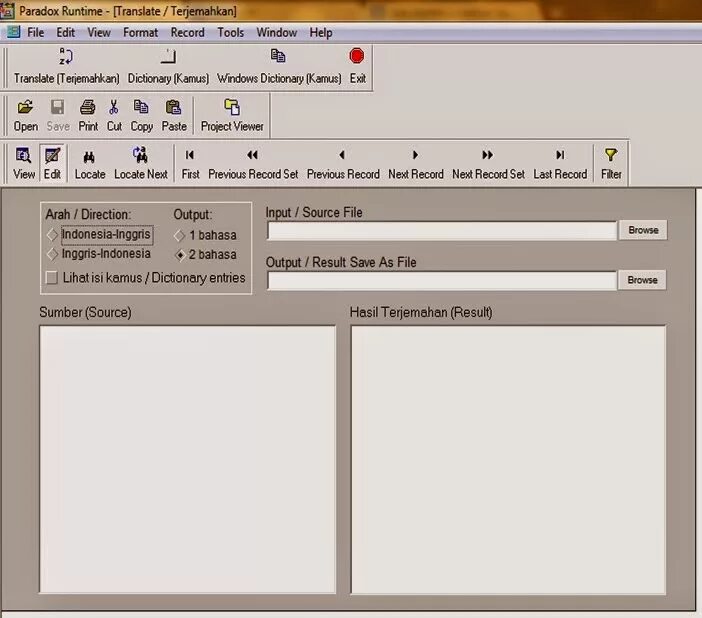This screenshot has width=702, height=618.
Task: Click the Print icon
Action: (x=88, y=107)
